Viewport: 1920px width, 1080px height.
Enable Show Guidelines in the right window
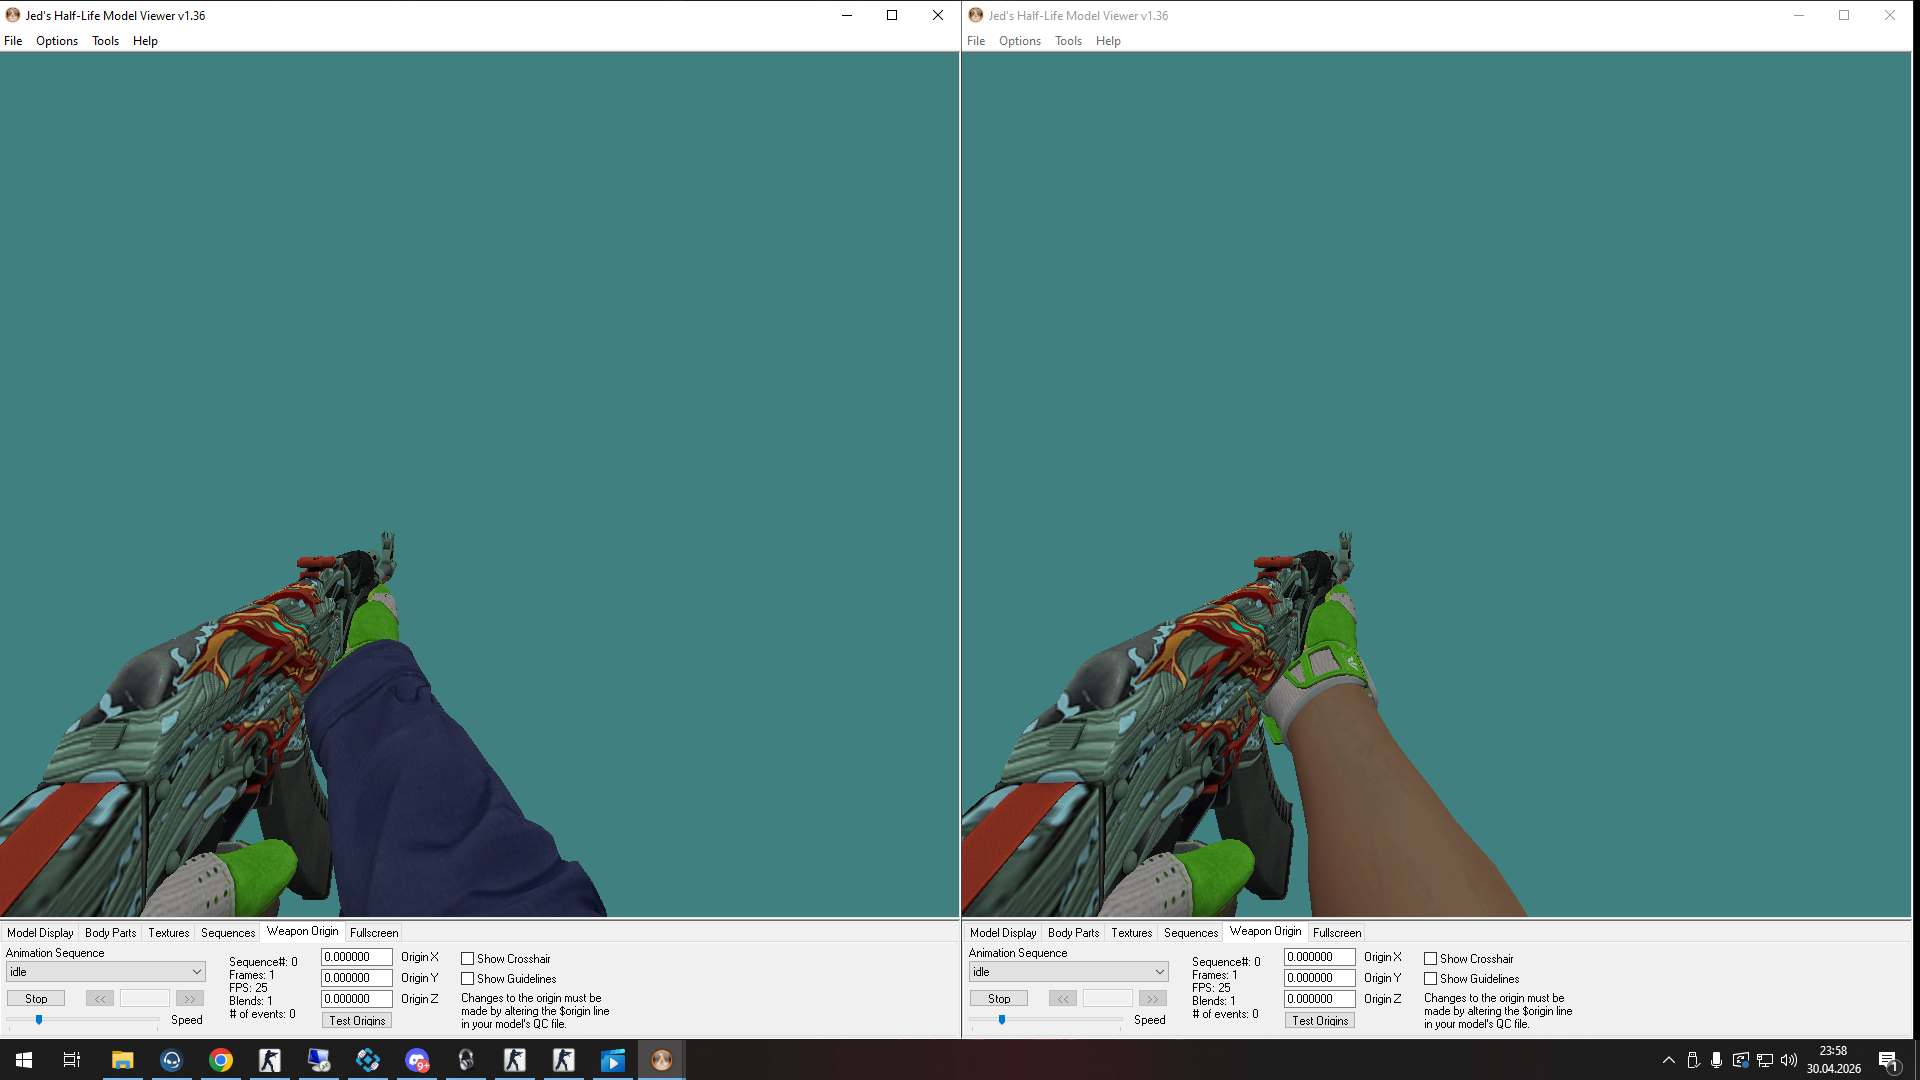click(x=1430, y=979)
